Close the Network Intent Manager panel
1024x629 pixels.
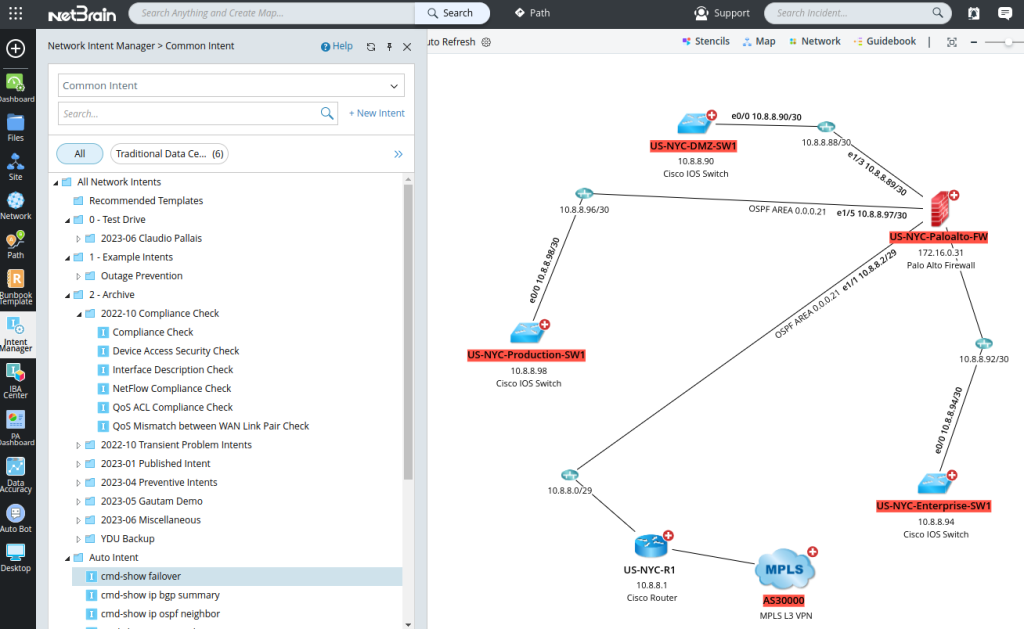pyautogui.click(x=407, y=47)
